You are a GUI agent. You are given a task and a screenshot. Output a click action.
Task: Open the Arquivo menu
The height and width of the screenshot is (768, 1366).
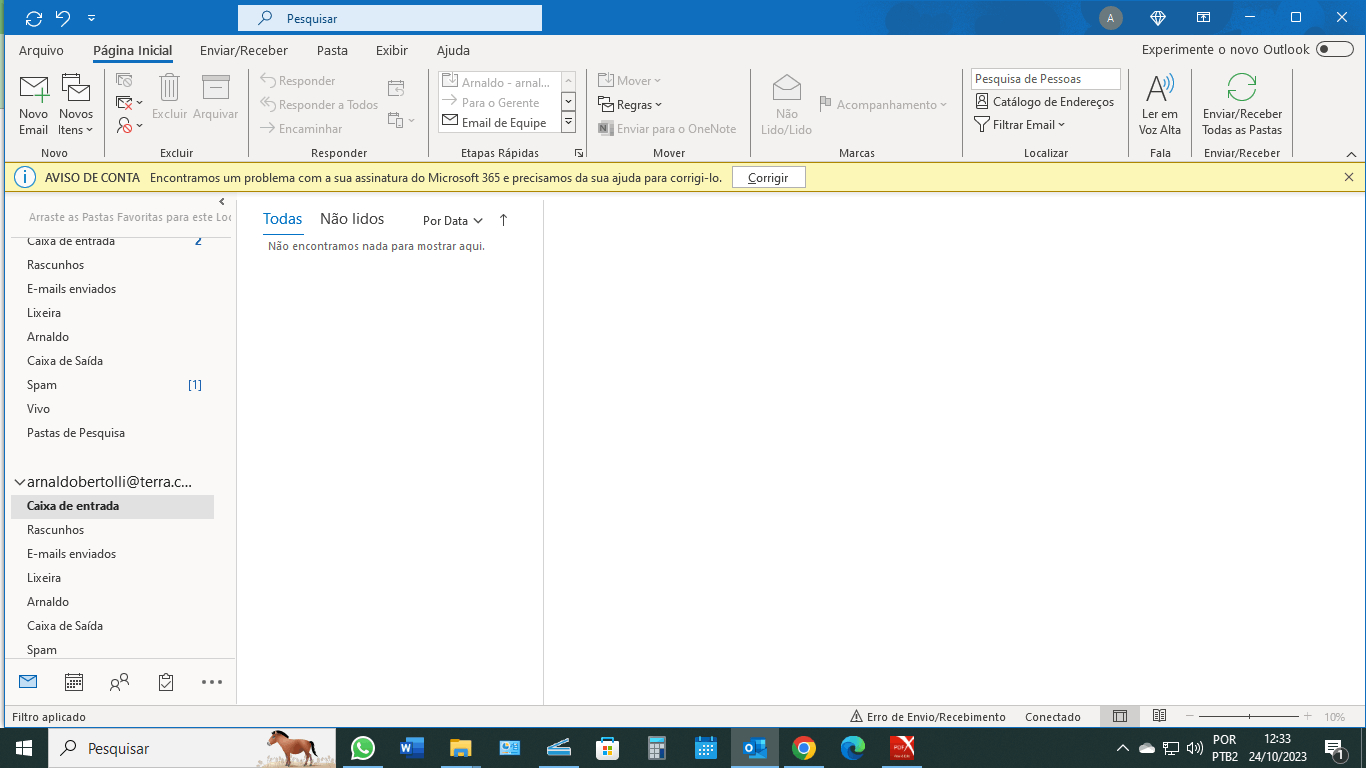tap(41, 51)
